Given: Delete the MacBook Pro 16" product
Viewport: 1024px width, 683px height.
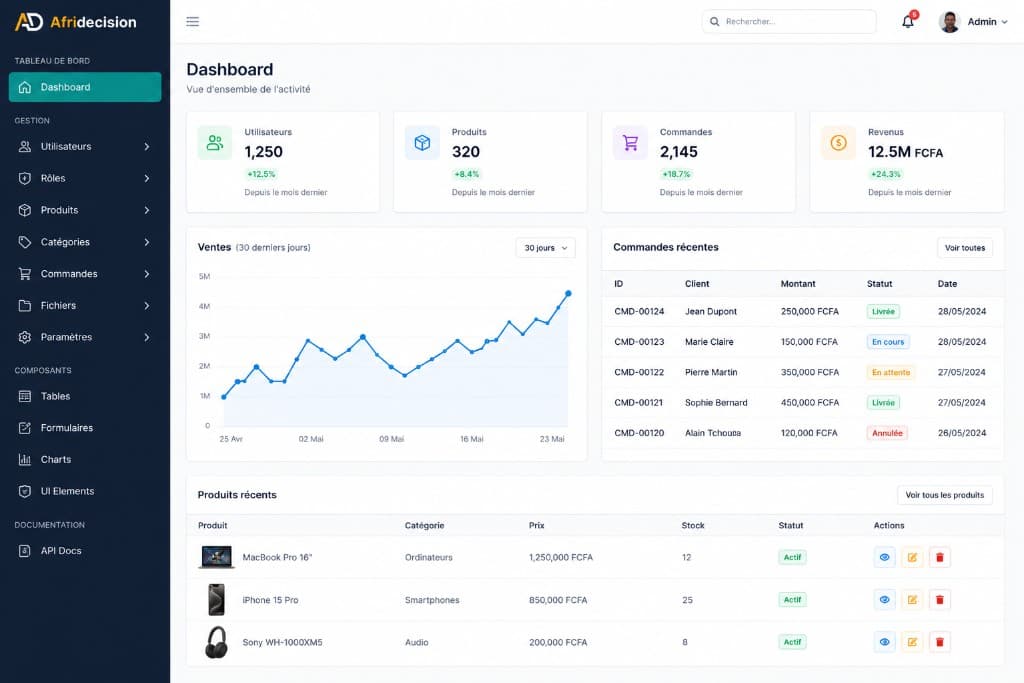Looking at the screenshot, I should pos(940,557).
